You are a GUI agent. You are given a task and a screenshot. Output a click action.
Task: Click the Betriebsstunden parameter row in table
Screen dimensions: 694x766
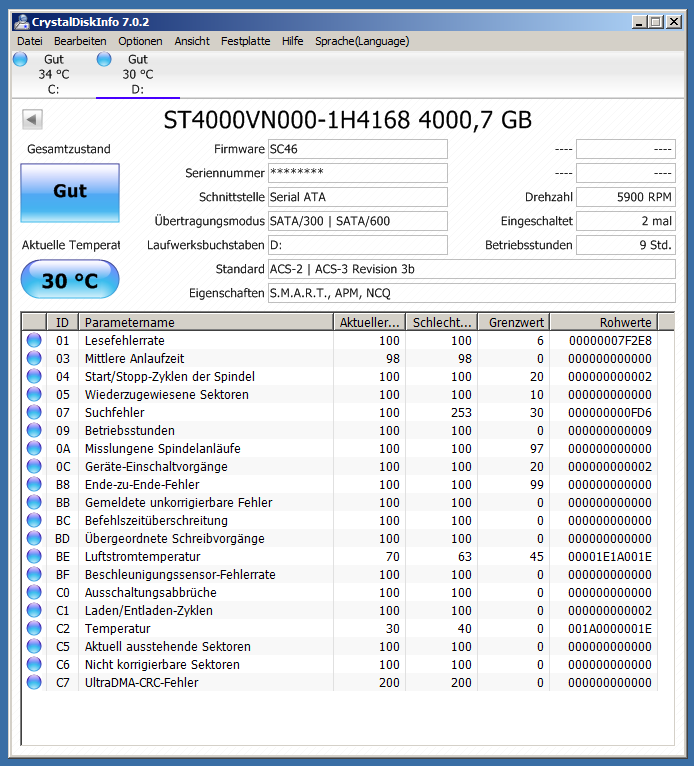[x=339, y=430]
